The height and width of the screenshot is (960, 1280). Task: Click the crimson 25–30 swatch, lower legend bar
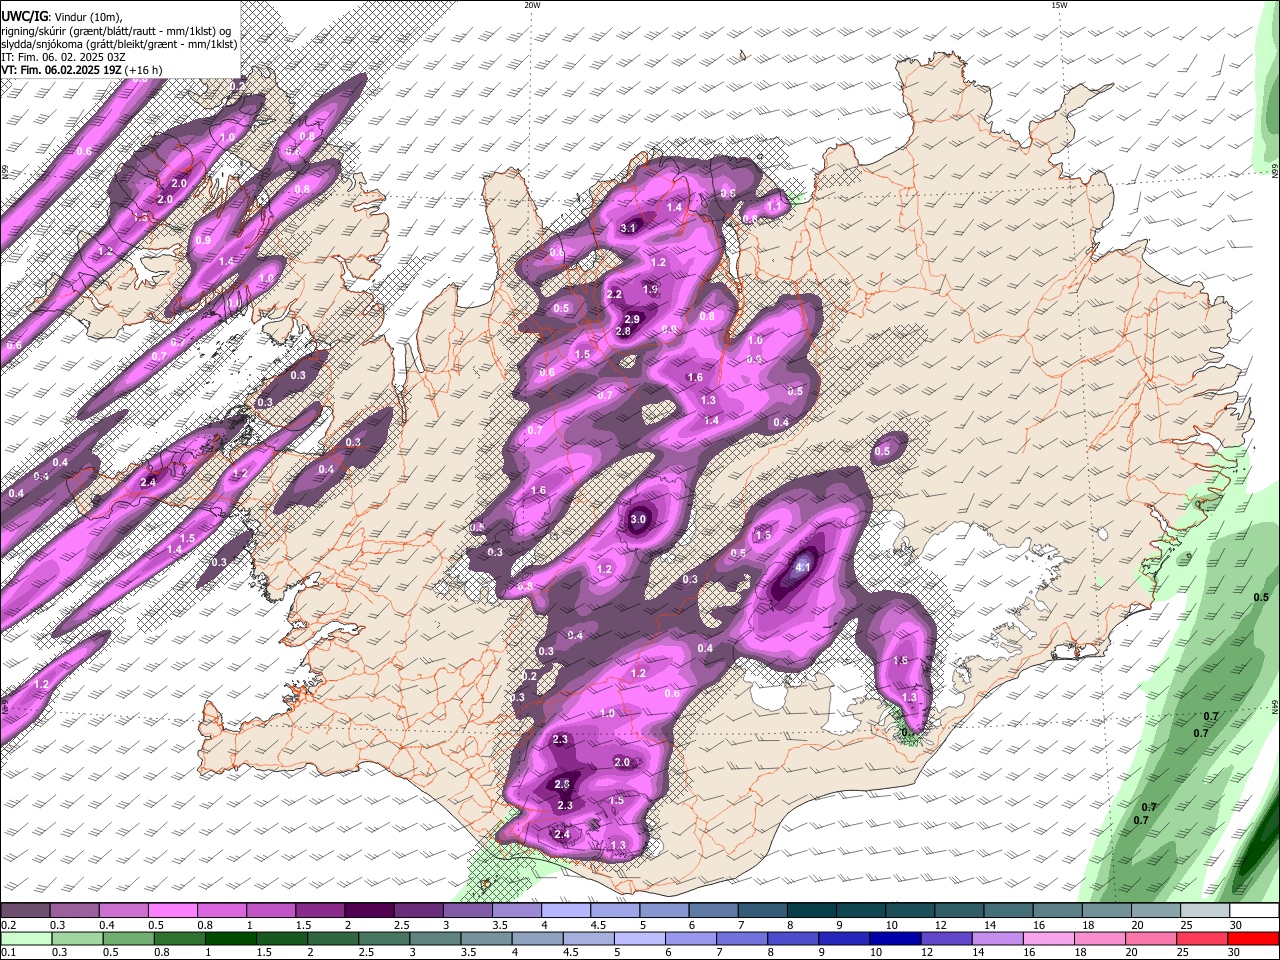click(x=1201, y=938)
